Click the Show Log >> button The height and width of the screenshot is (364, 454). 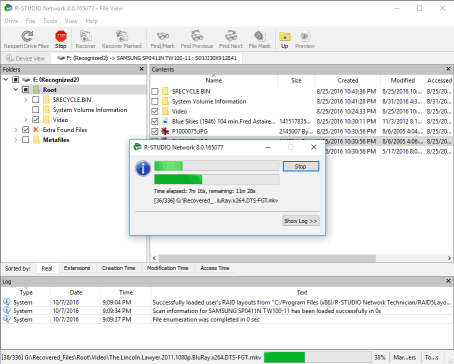pyautogui.click(x=301, y=221)
